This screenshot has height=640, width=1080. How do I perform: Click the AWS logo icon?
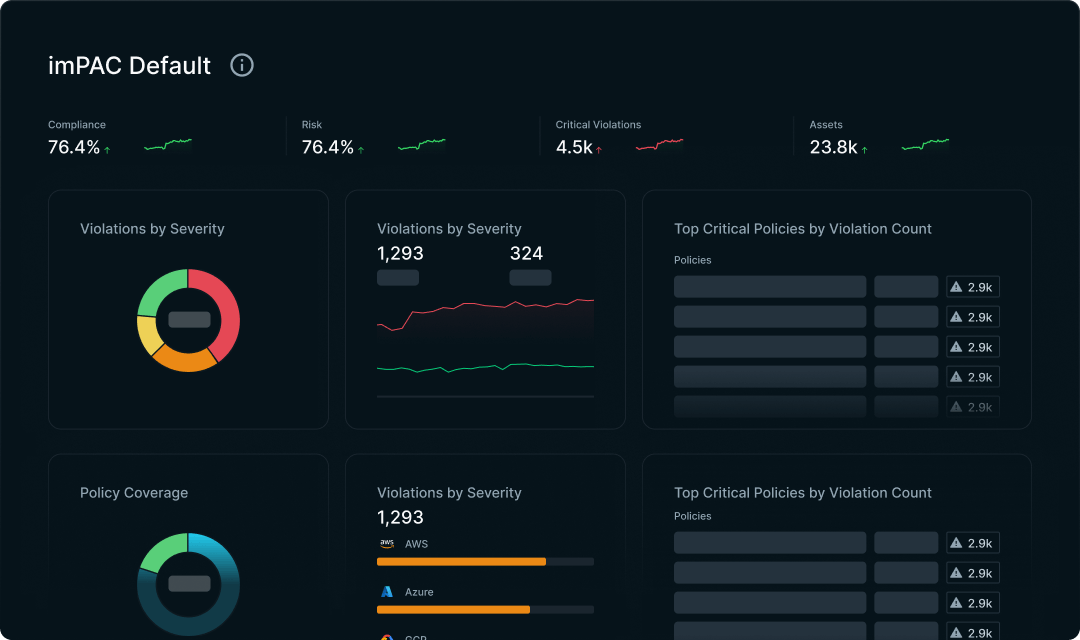pos(387,544)
